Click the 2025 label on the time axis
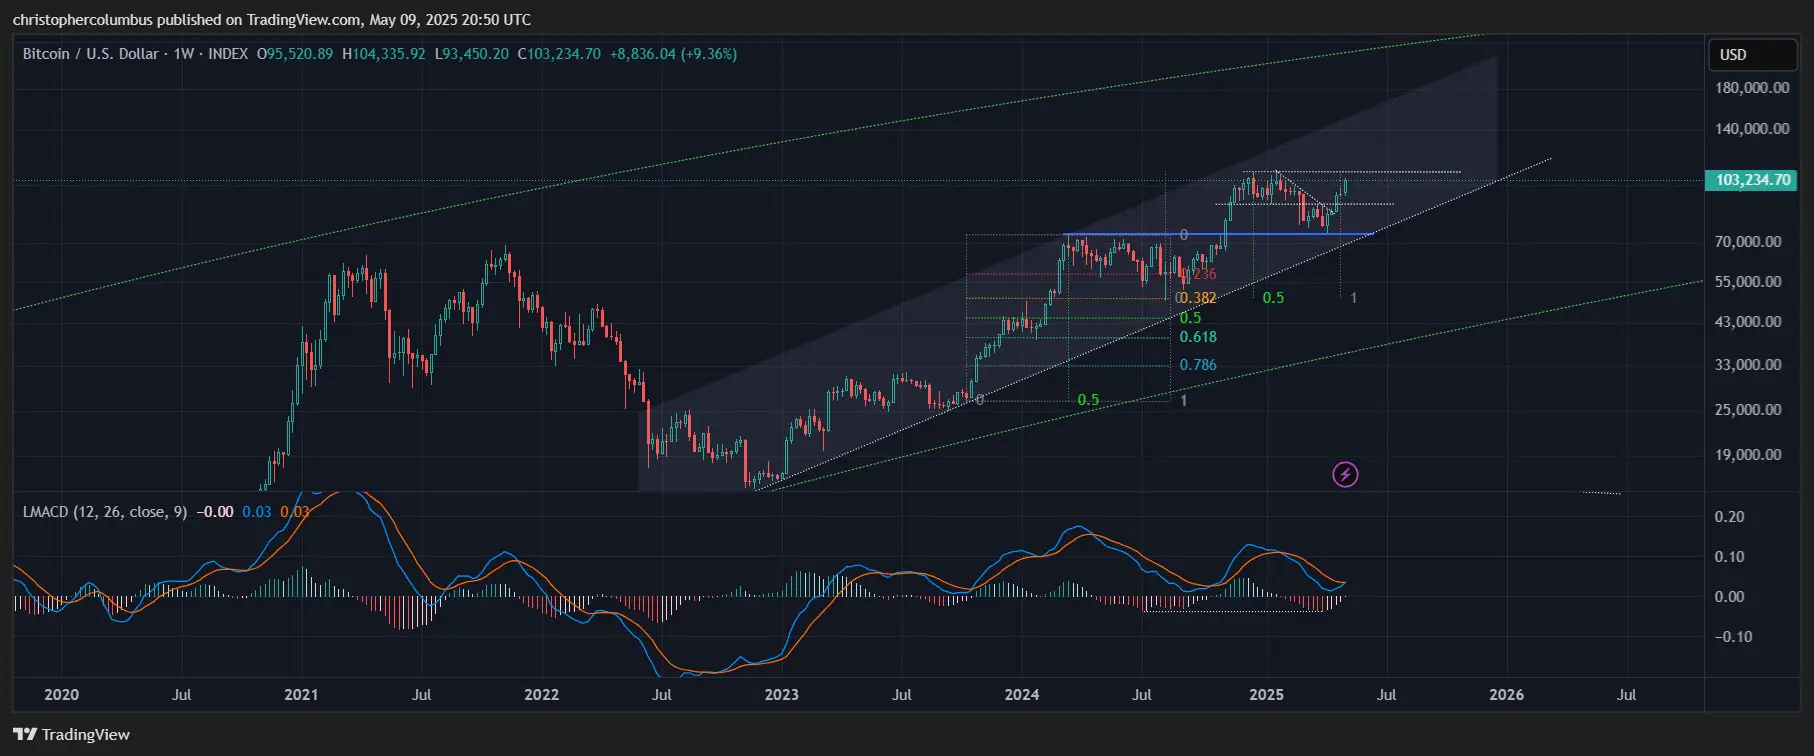 click(x=1266, y=694)
